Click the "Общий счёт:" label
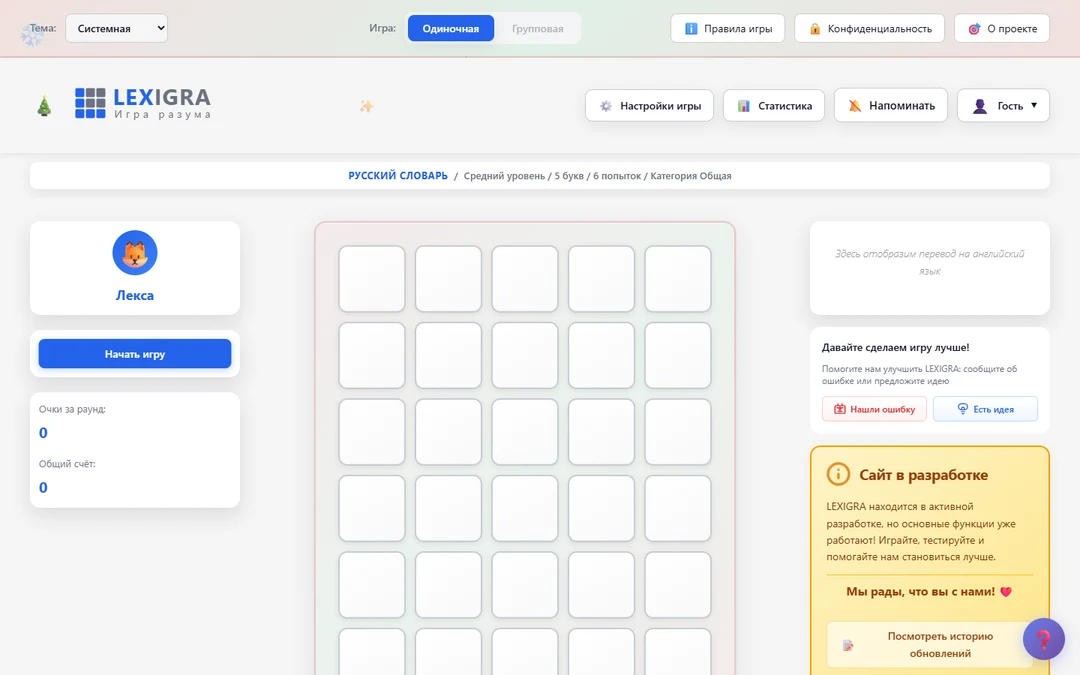The image size is (1080, 675). [x=67, y=464]
